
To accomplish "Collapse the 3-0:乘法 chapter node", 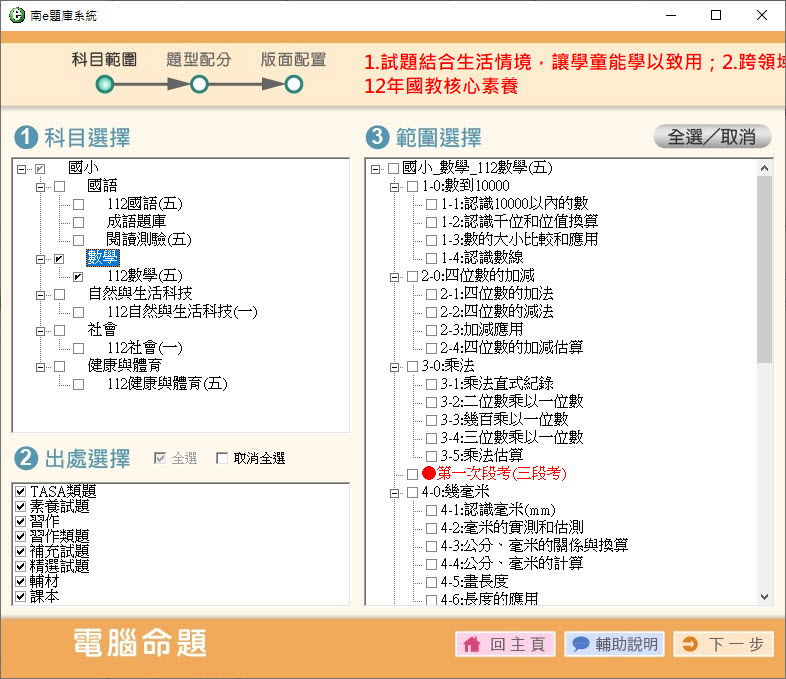I will point(394,366).
